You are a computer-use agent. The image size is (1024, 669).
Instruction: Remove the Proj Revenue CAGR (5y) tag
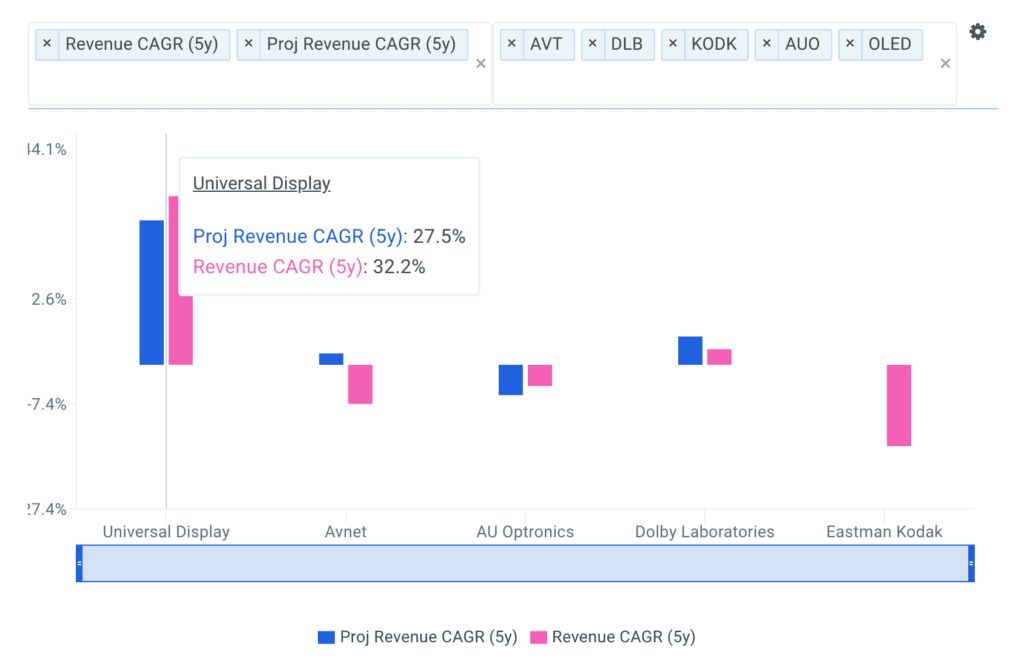(x=249, y=44)
